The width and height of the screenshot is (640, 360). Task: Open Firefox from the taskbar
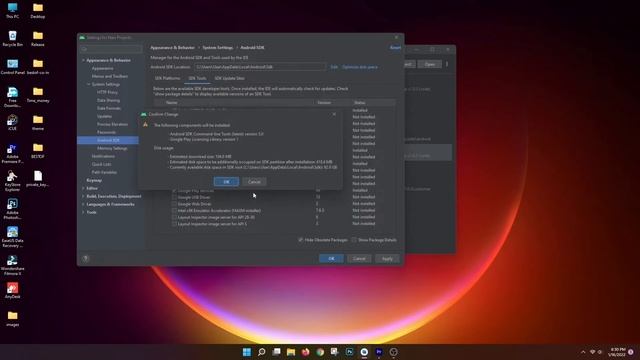(305, 352)
